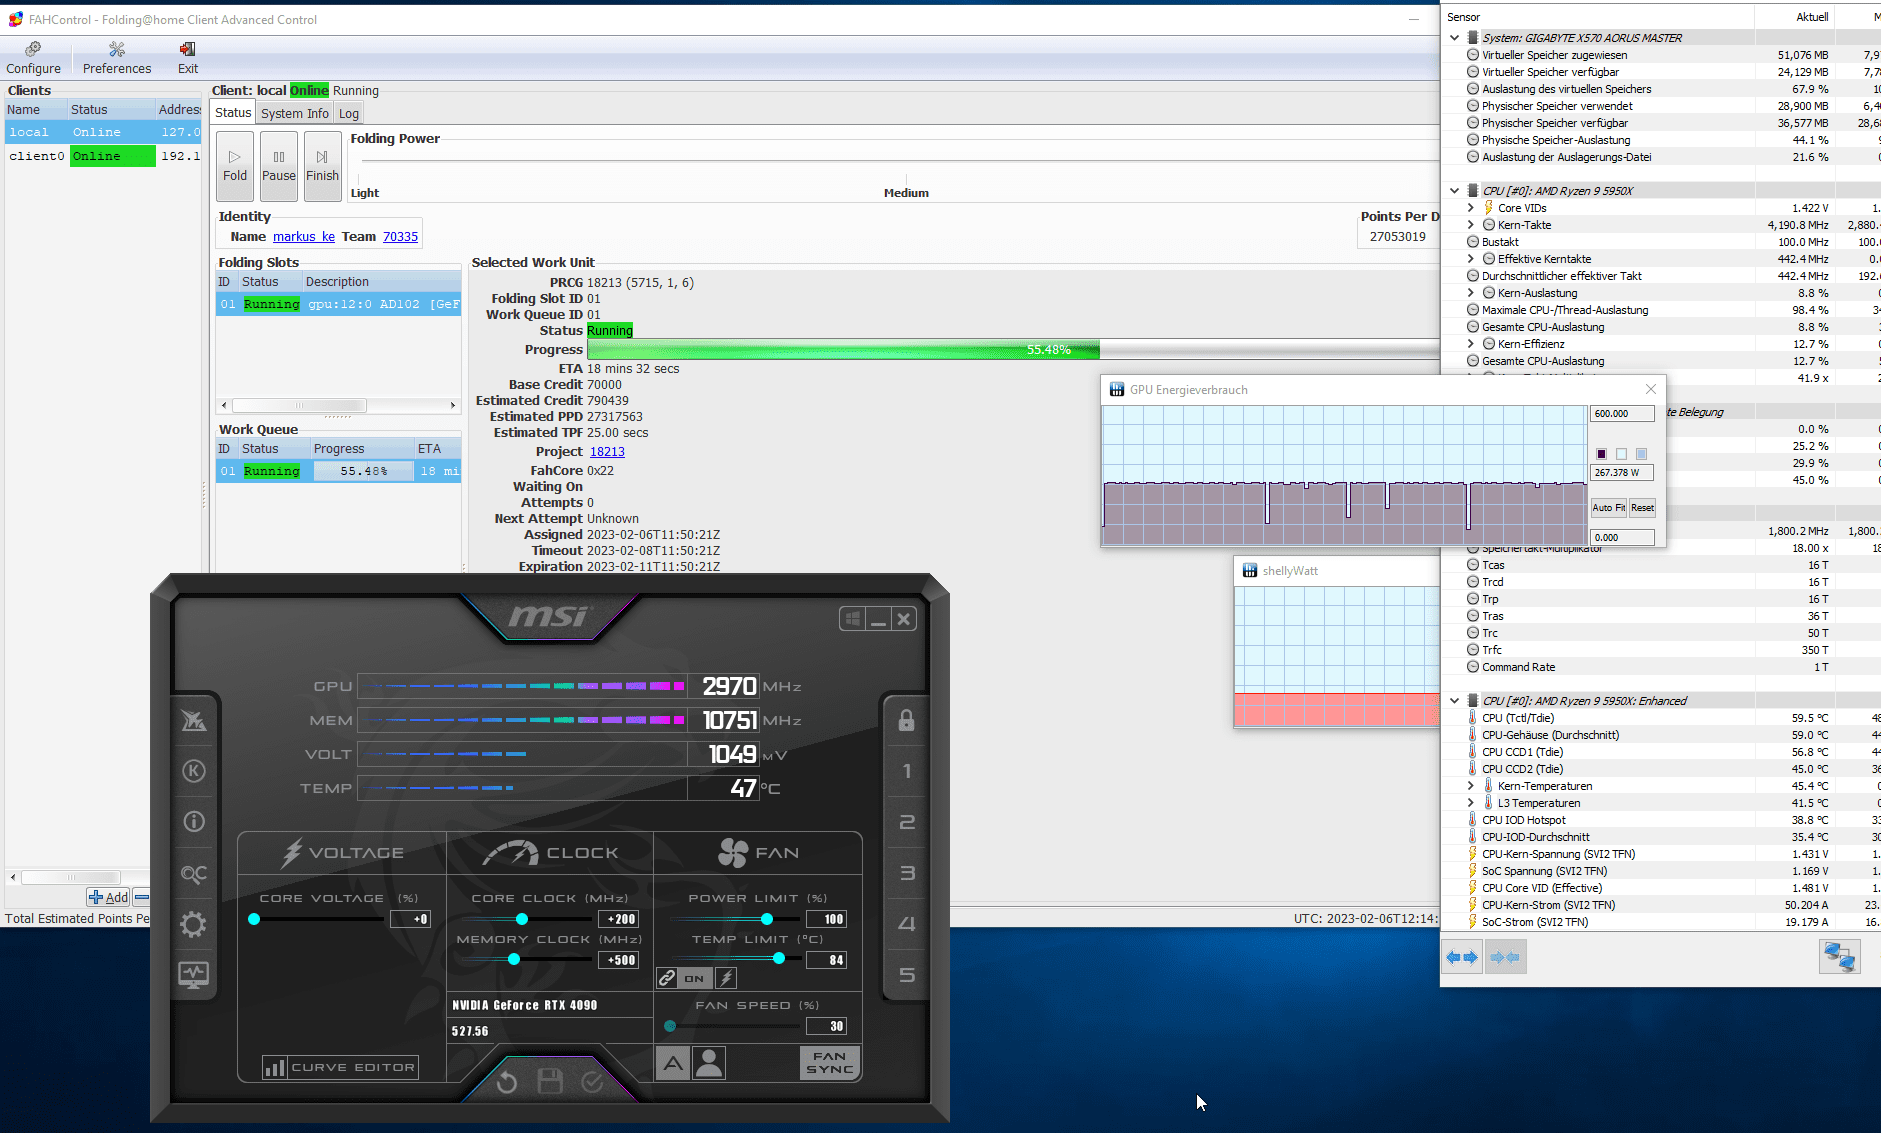
Task: Add a new client with Add button
Action: coord(108,897)
